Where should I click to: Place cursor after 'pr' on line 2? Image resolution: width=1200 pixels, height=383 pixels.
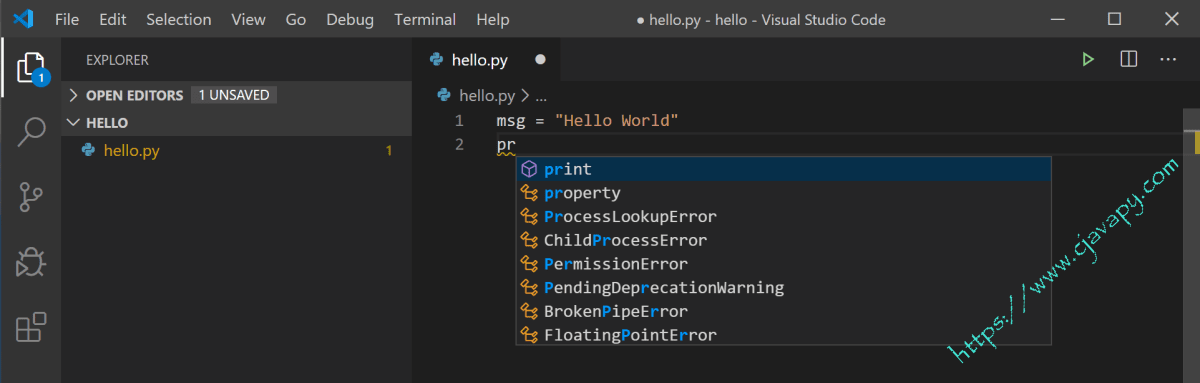tap(516, 145)
